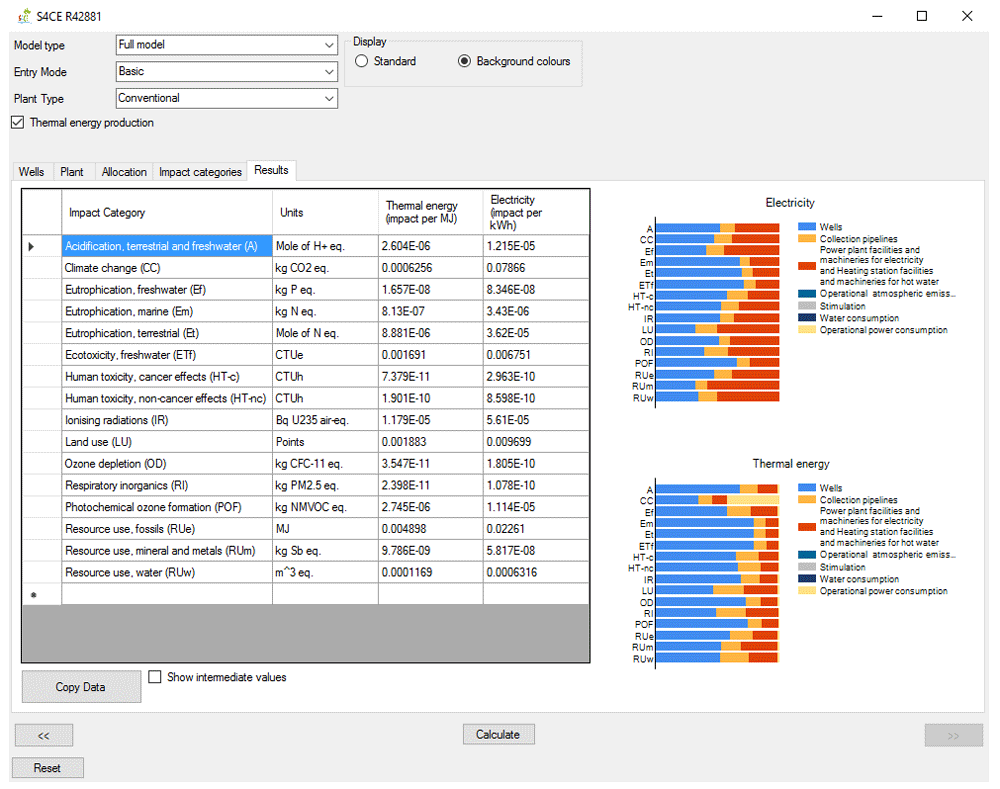Image resolution: width=1000 pixels, height=789 pixels.
Task: Select the Results tab
Action: click(x=271, y=170)
